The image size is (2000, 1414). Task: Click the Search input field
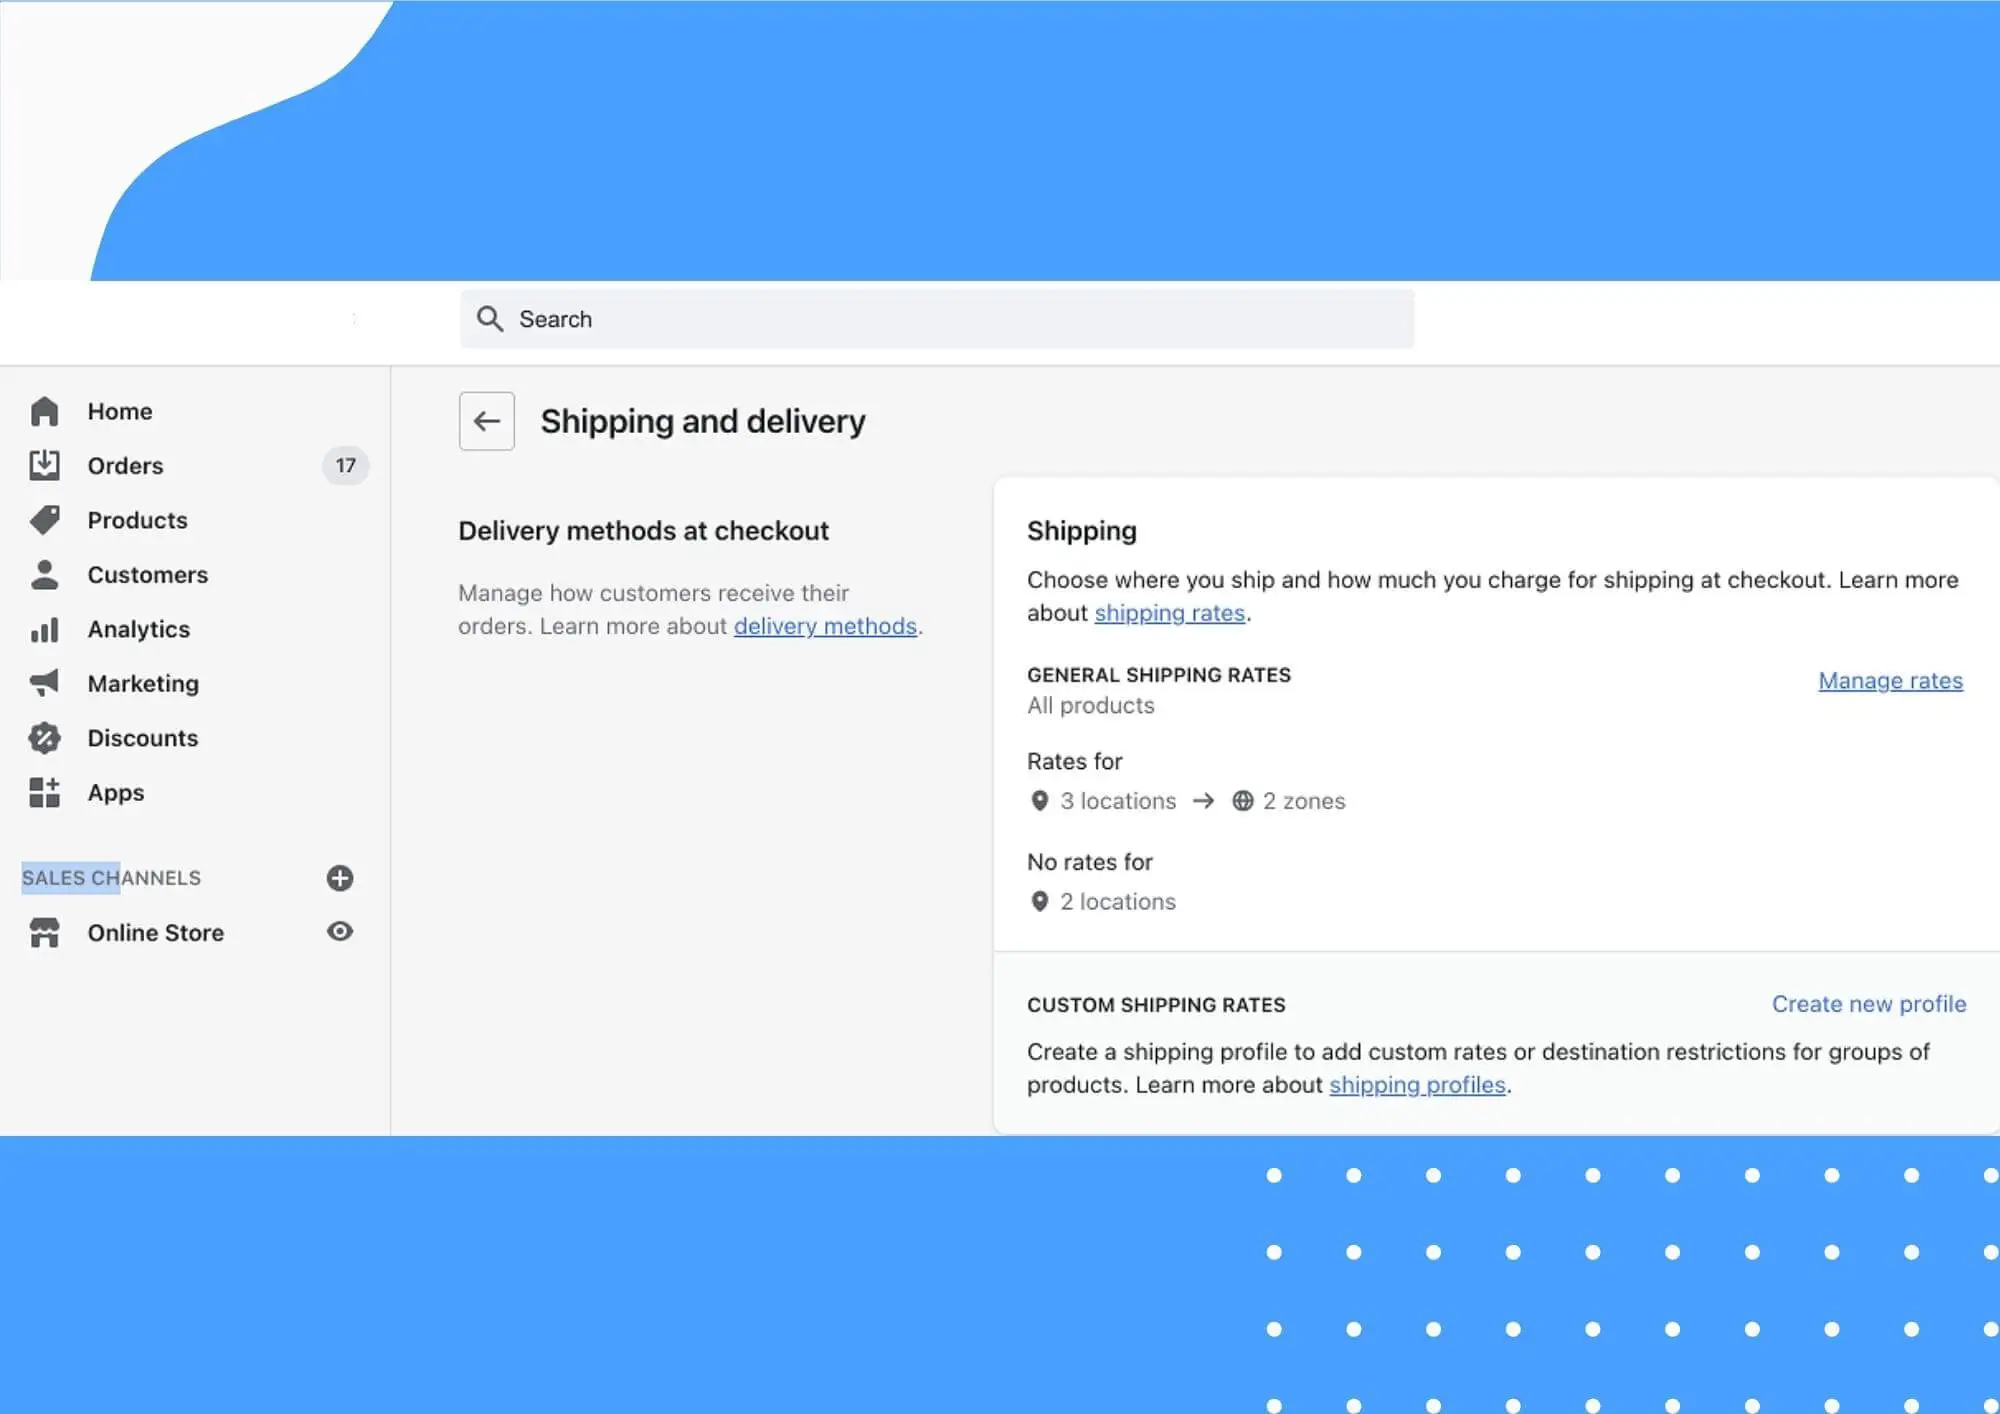[936, 319]
